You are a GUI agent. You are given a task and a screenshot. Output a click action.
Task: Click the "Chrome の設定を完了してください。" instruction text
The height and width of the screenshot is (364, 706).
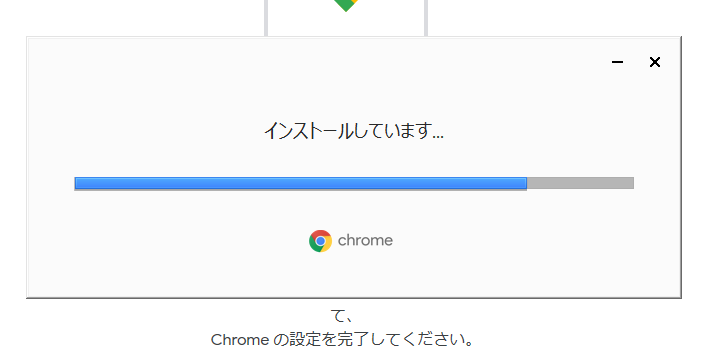(342, 340)
